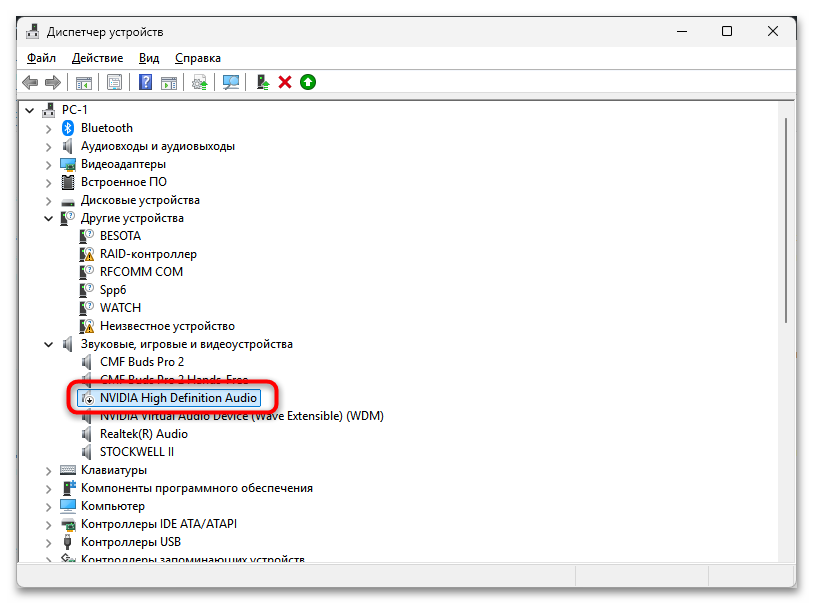This screenshot has width=813, height=604.
Task: Open the Действие menu
Action: pyautogui.click(x=98, y=58)
